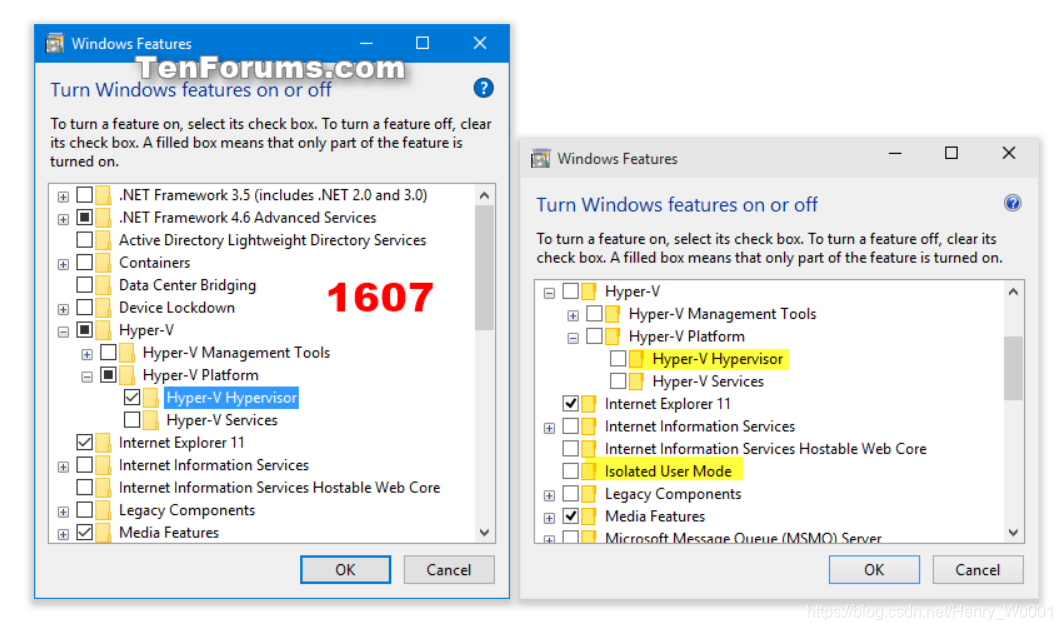Check .NET Framework 3.5 checkbox
This screenshot has width=1062, height=630.
point(85,195)
